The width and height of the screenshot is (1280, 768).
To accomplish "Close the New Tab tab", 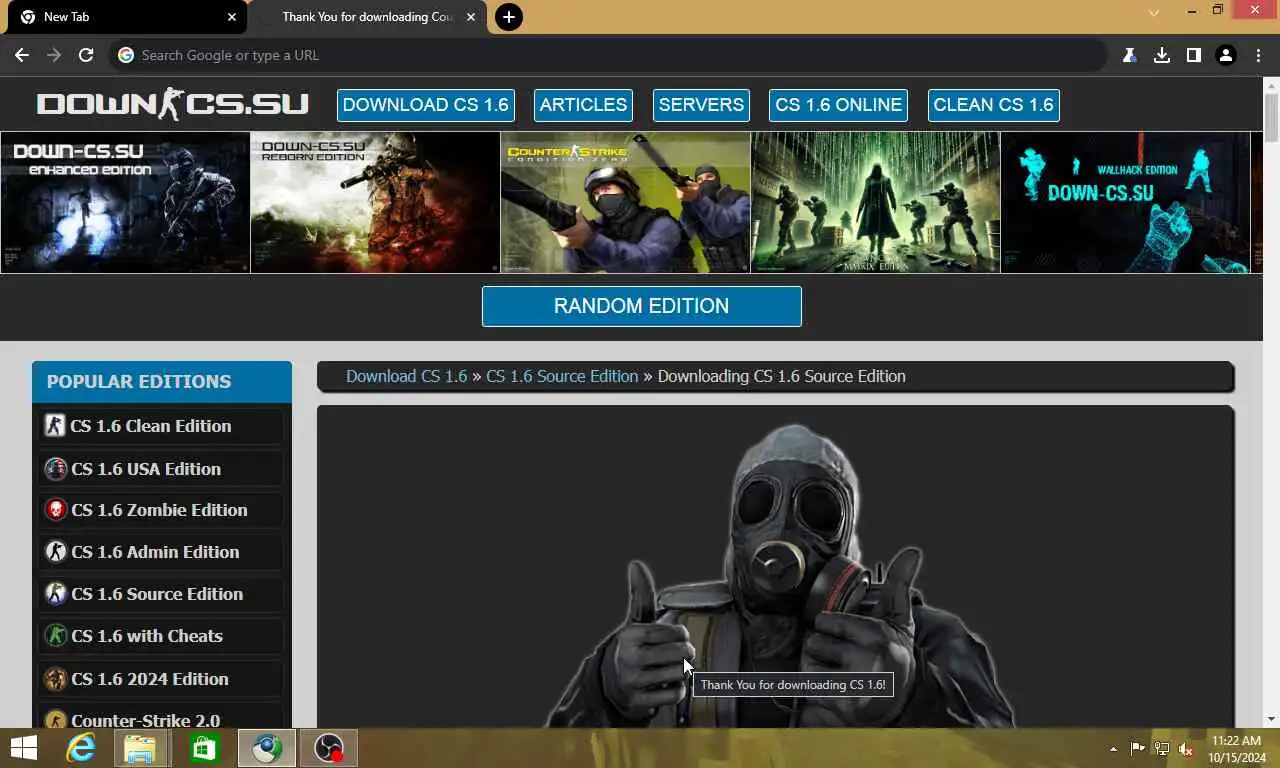I will tap(232, 17).
